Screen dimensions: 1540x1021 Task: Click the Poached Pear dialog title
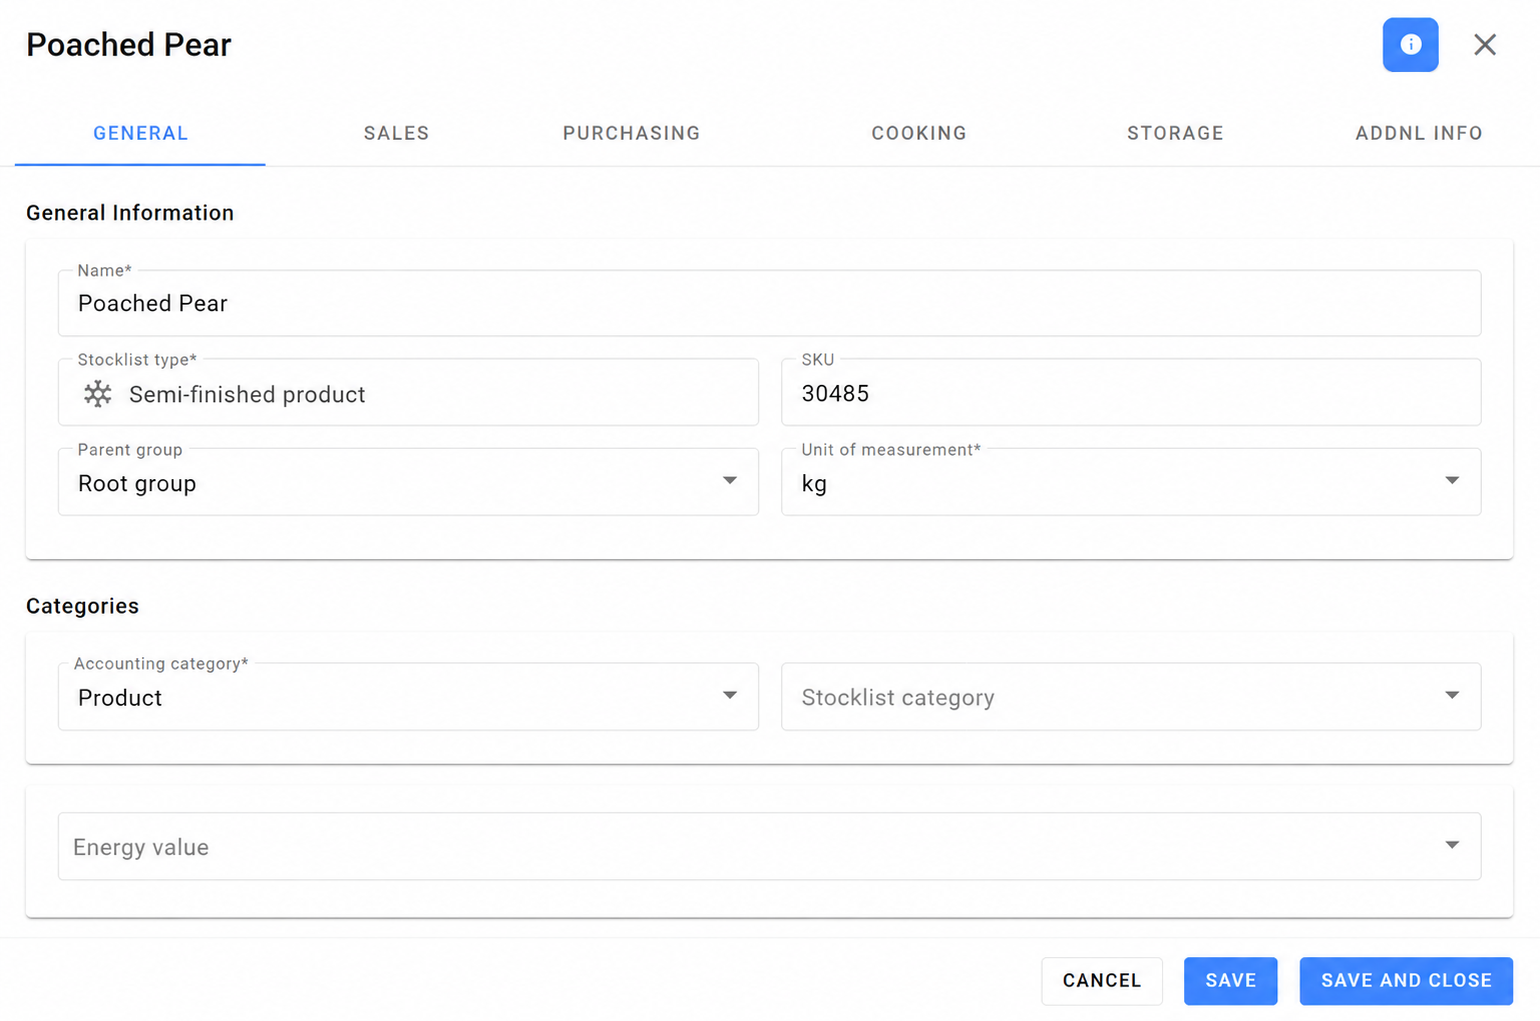(x=129, y=45)
